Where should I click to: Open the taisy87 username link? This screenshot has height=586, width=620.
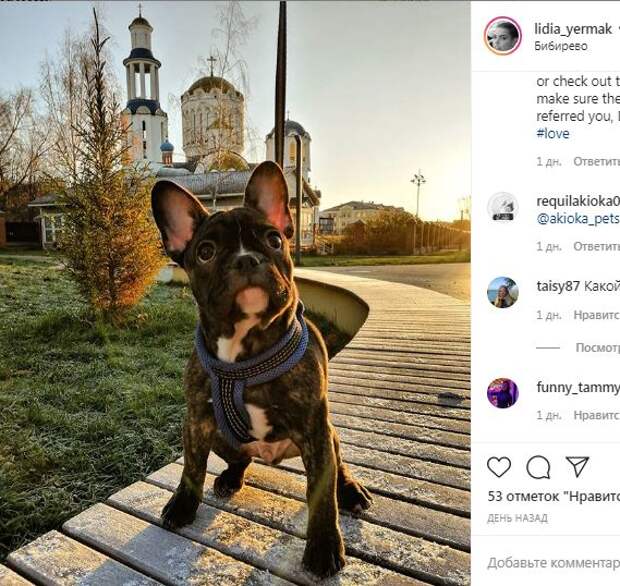[558, 286]
